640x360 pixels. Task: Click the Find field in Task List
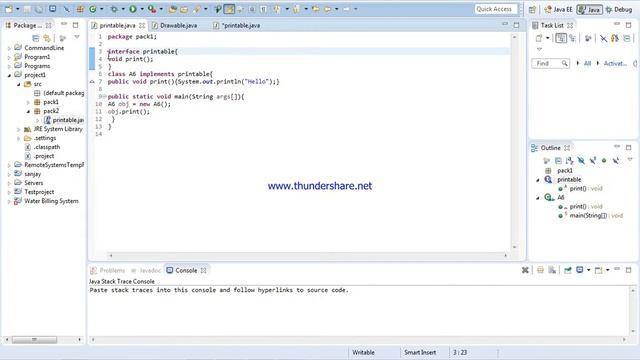click(x=551, y=63)
